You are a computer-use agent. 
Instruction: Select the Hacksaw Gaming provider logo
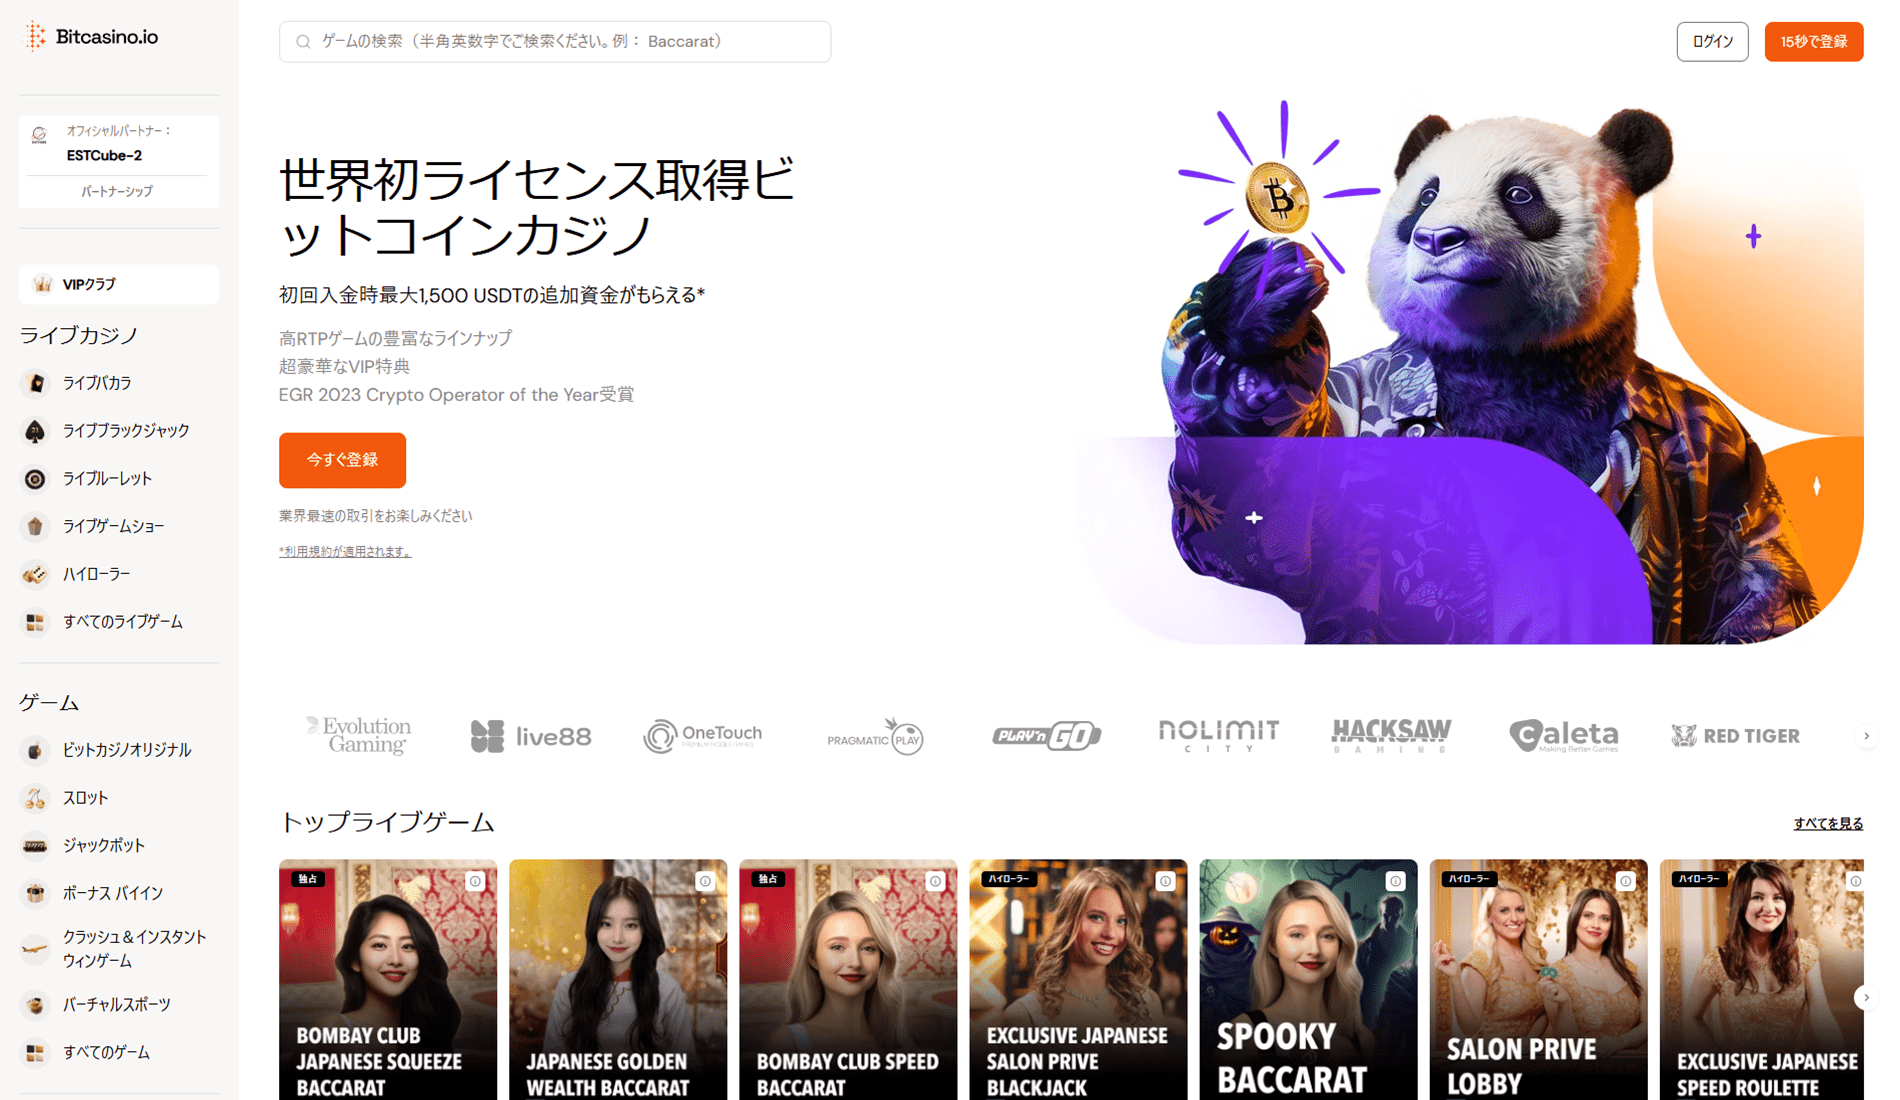click(1391, 735)
